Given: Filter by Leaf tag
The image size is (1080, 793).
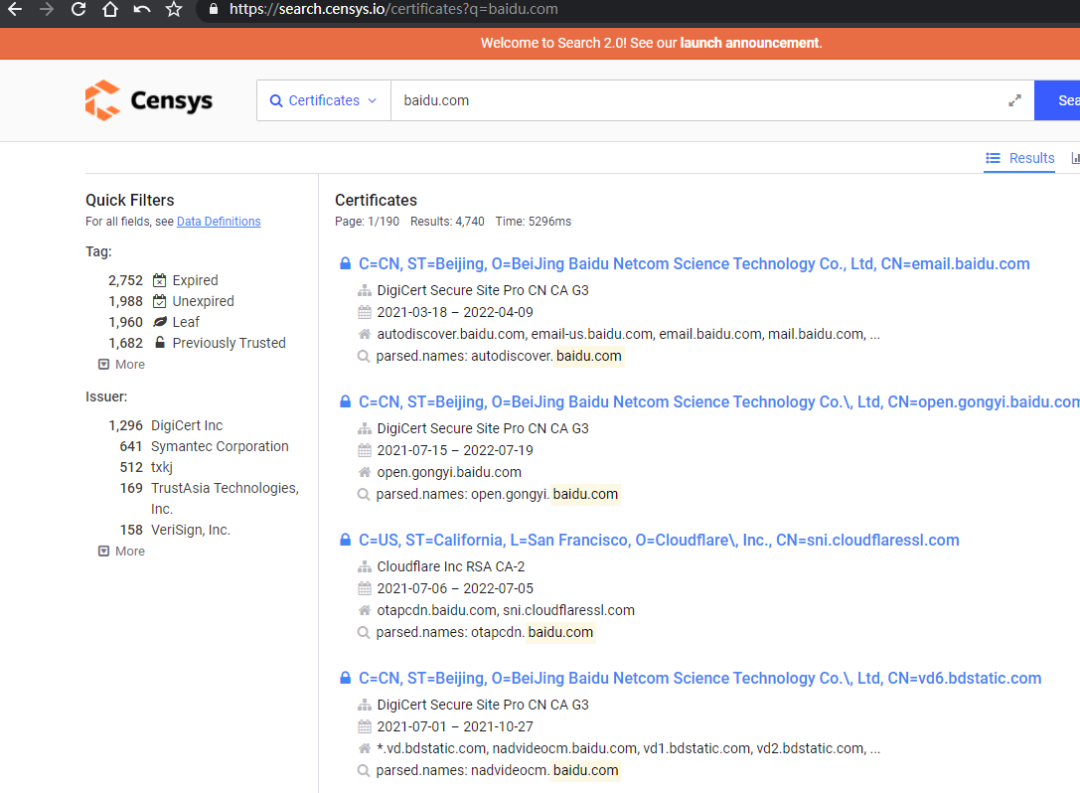Looking at the screenshot, I should tap(185, 322).
